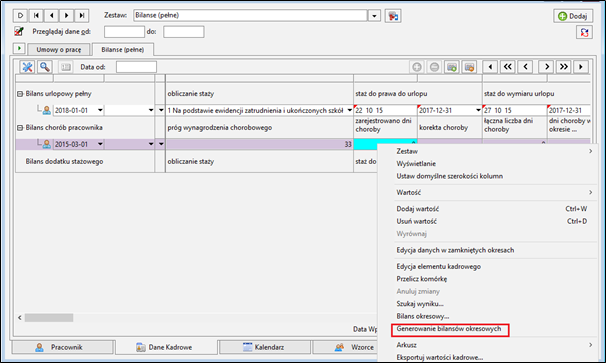The height and width of the screenshot is (363, 606).
Task: Click the magnifier search icon in grid toolbar
Action: (45, 67)
